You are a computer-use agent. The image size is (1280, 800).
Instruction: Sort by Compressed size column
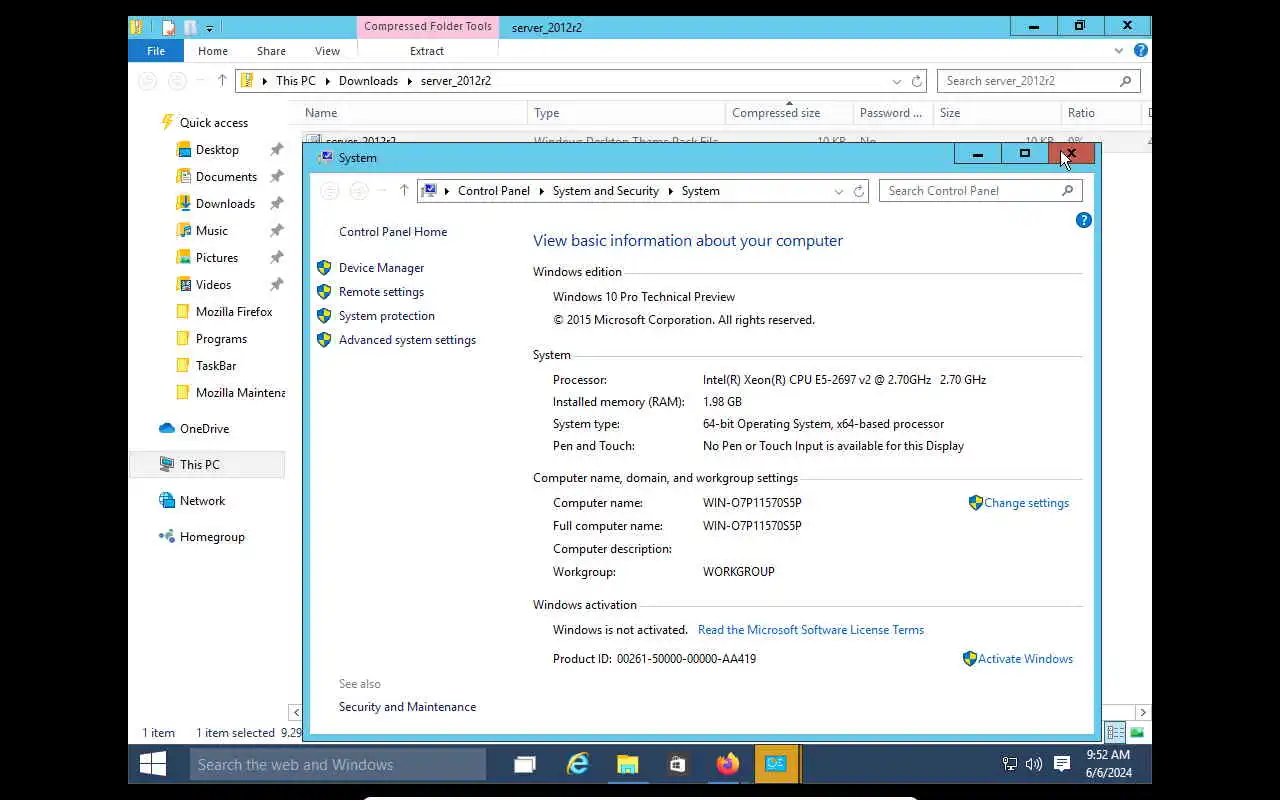click(x=789, y=113)
